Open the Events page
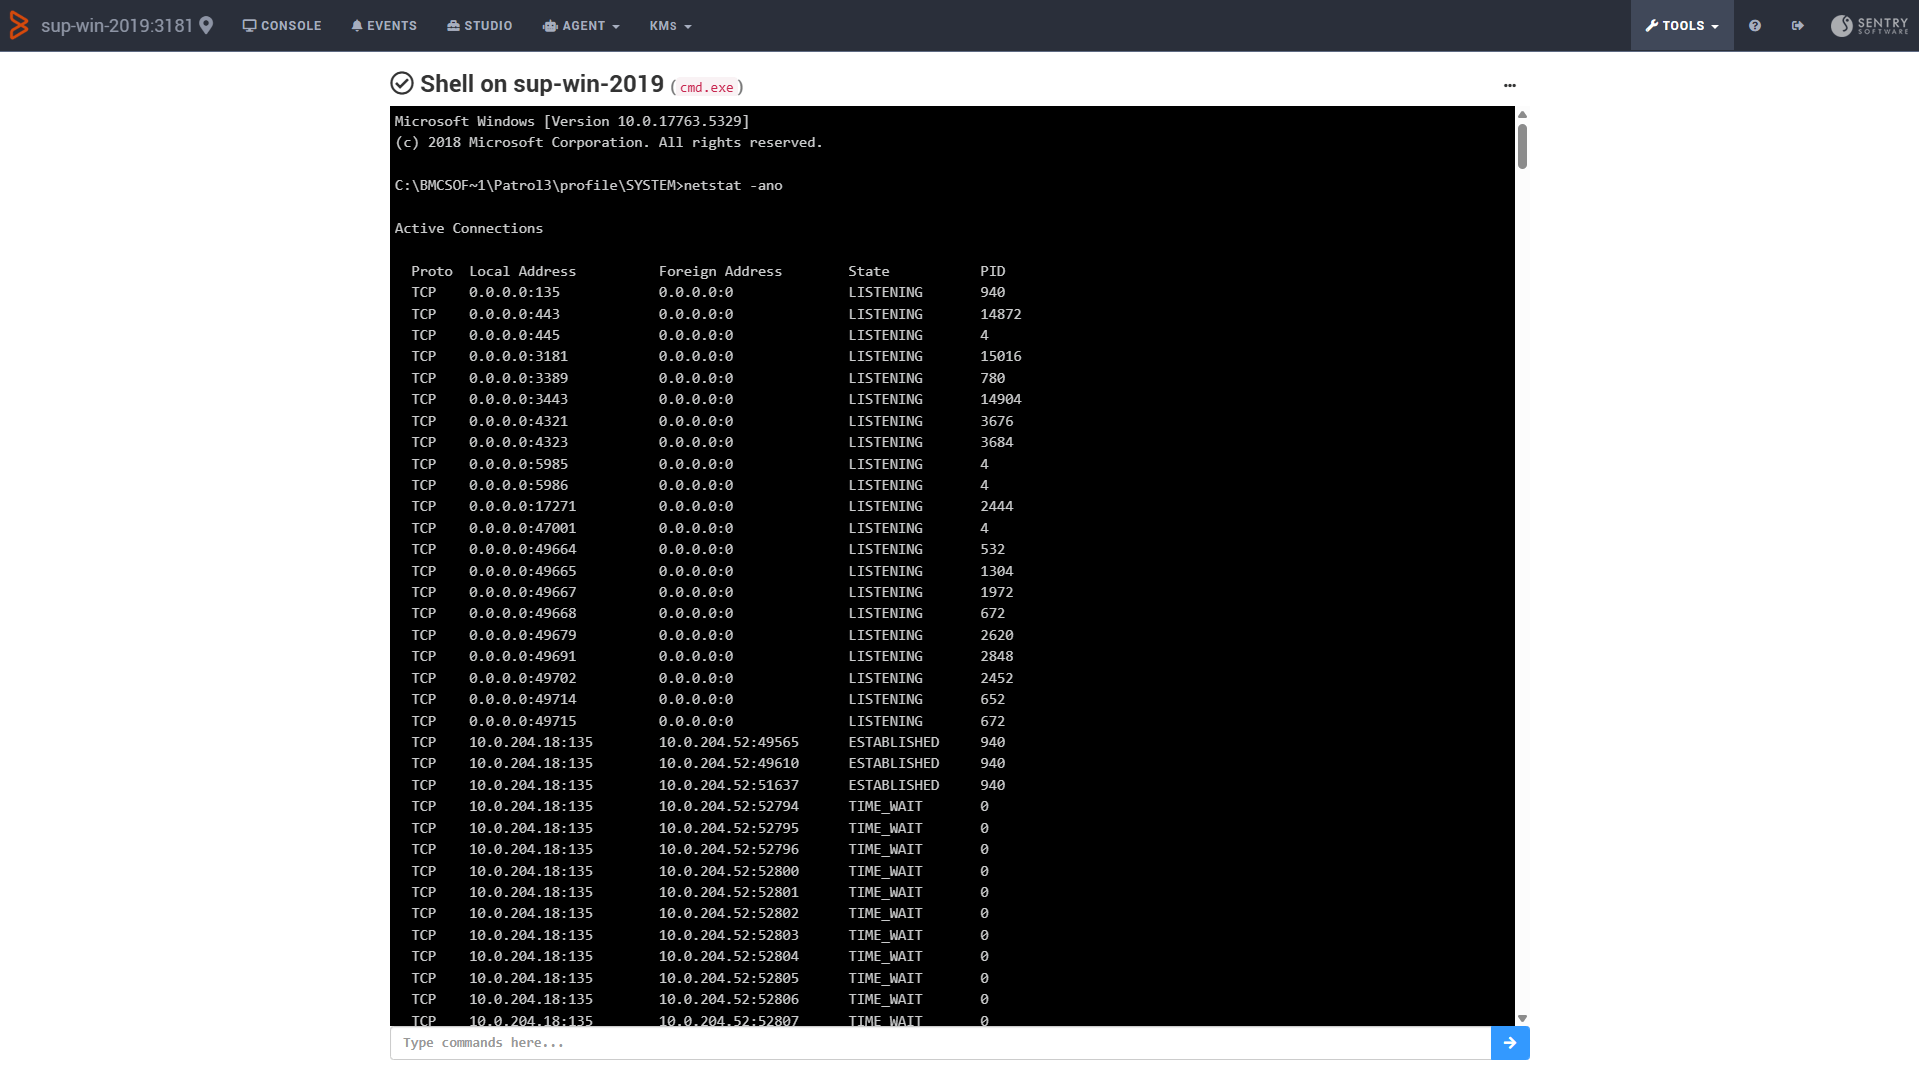The image size is (1919, 1079). click(x=384, y=26)
